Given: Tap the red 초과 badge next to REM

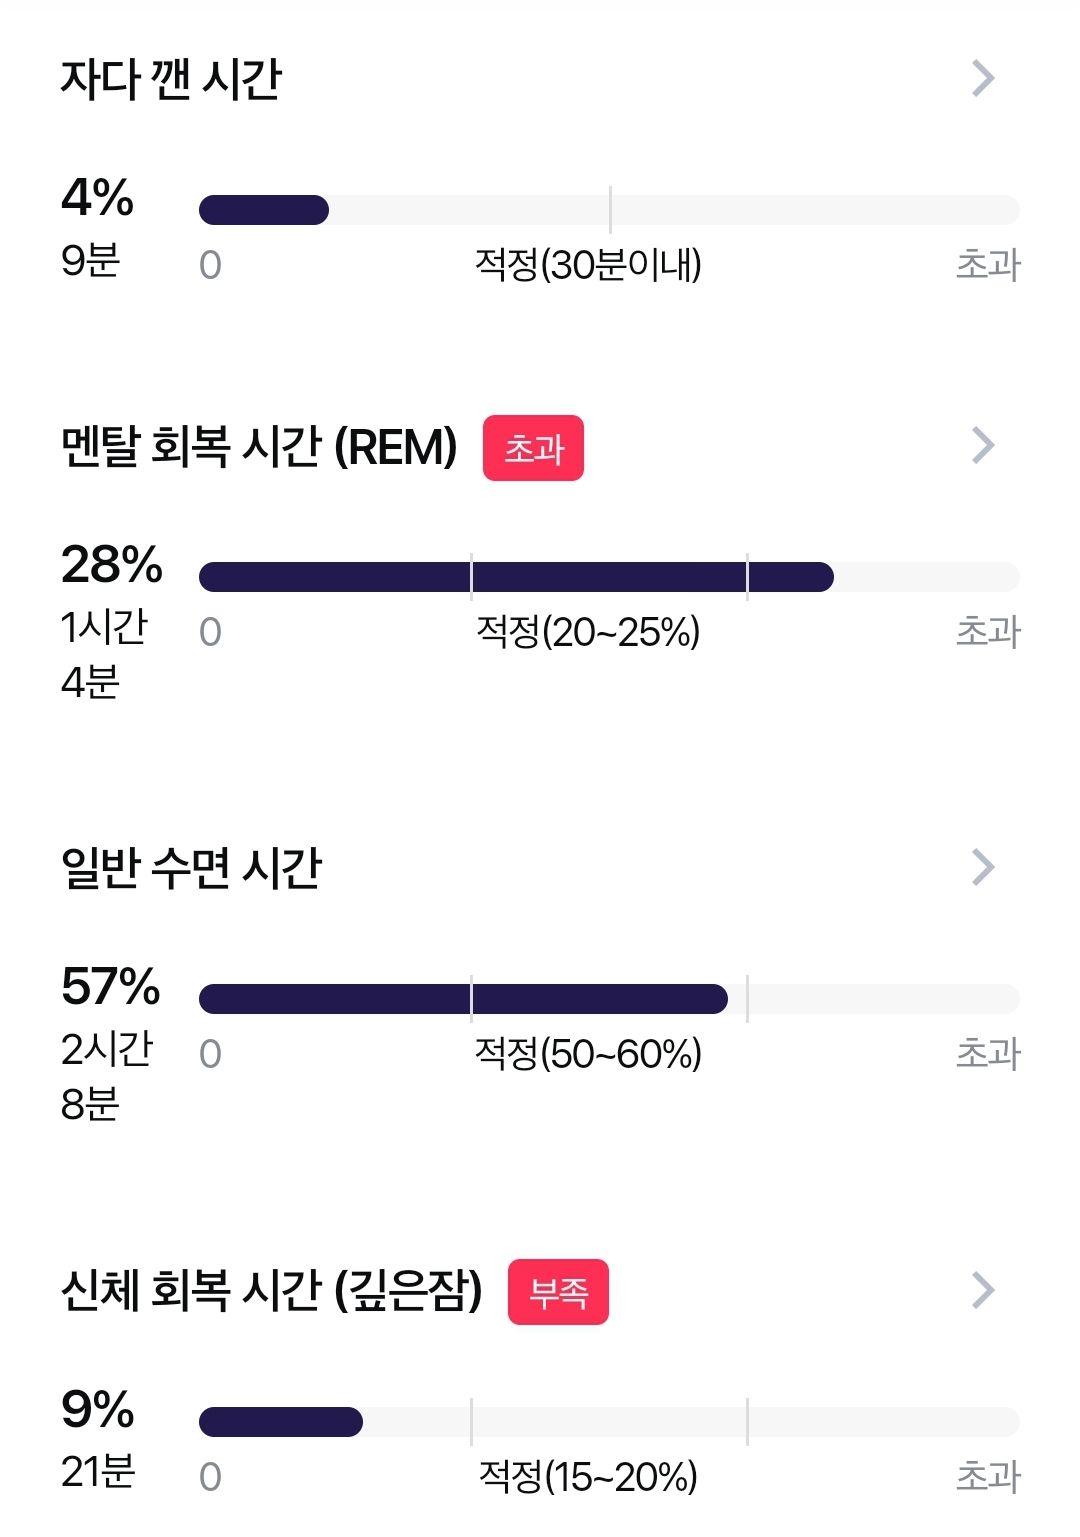Looking at the screenshot, I should click(x=533, y=448).
